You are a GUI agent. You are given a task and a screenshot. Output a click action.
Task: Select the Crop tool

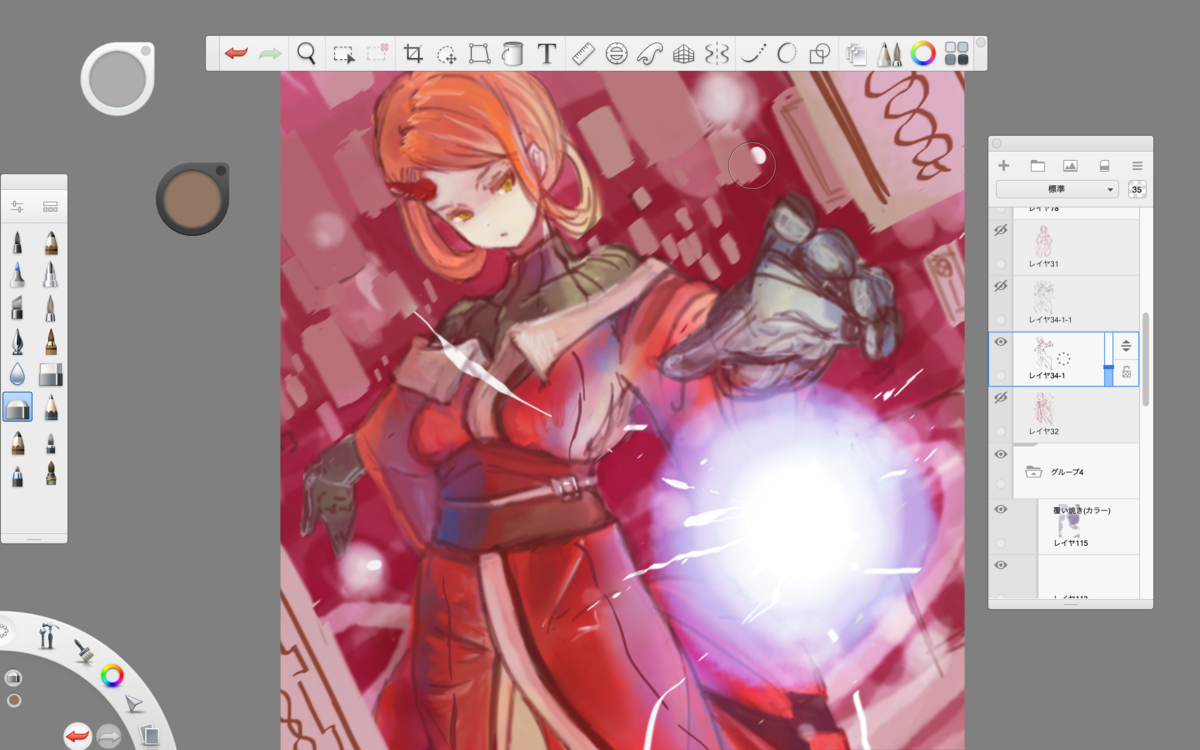point(413,53)
